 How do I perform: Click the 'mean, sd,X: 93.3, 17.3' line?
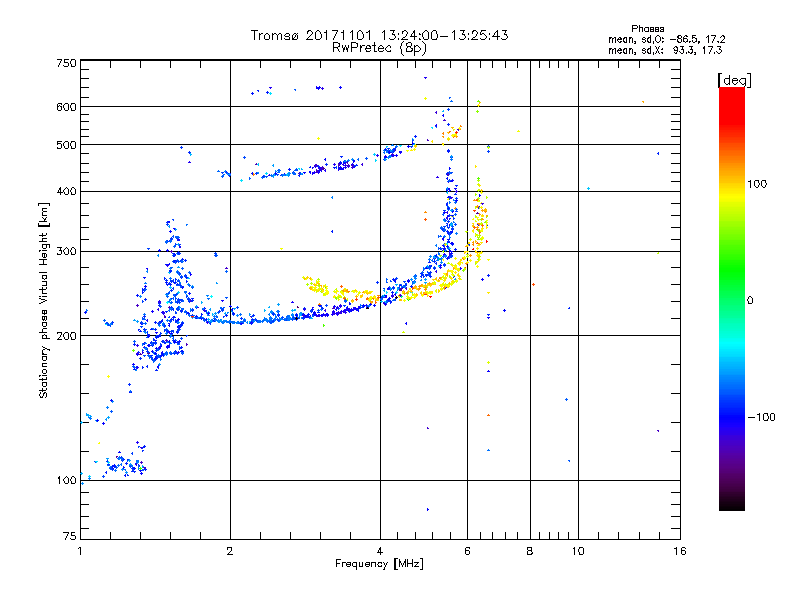pos(665,50)
